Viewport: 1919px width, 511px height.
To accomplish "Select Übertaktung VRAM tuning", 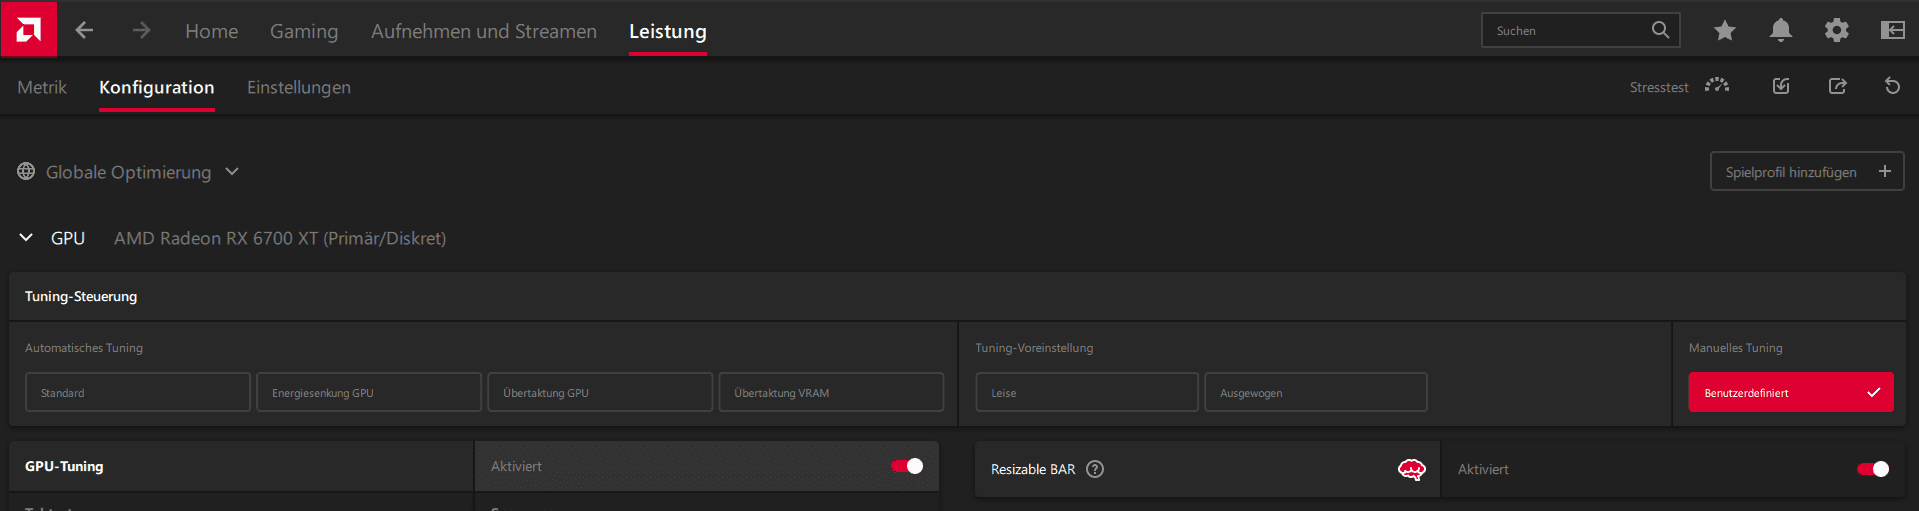I will point(831,392).
